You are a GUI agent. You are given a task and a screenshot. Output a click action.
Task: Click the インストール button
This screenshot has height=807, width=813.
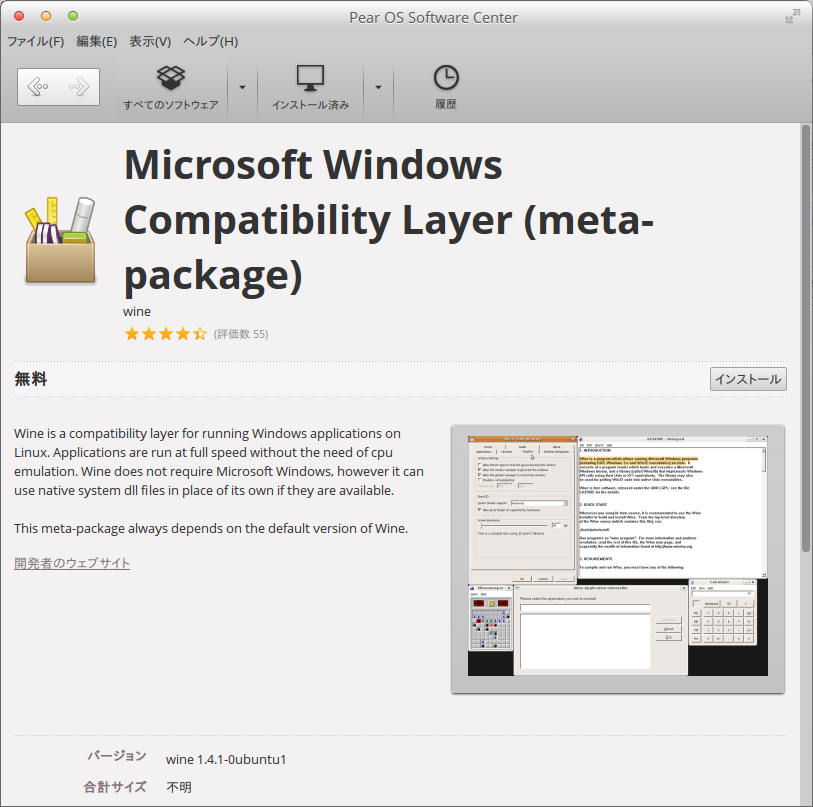tap(748, 379)
